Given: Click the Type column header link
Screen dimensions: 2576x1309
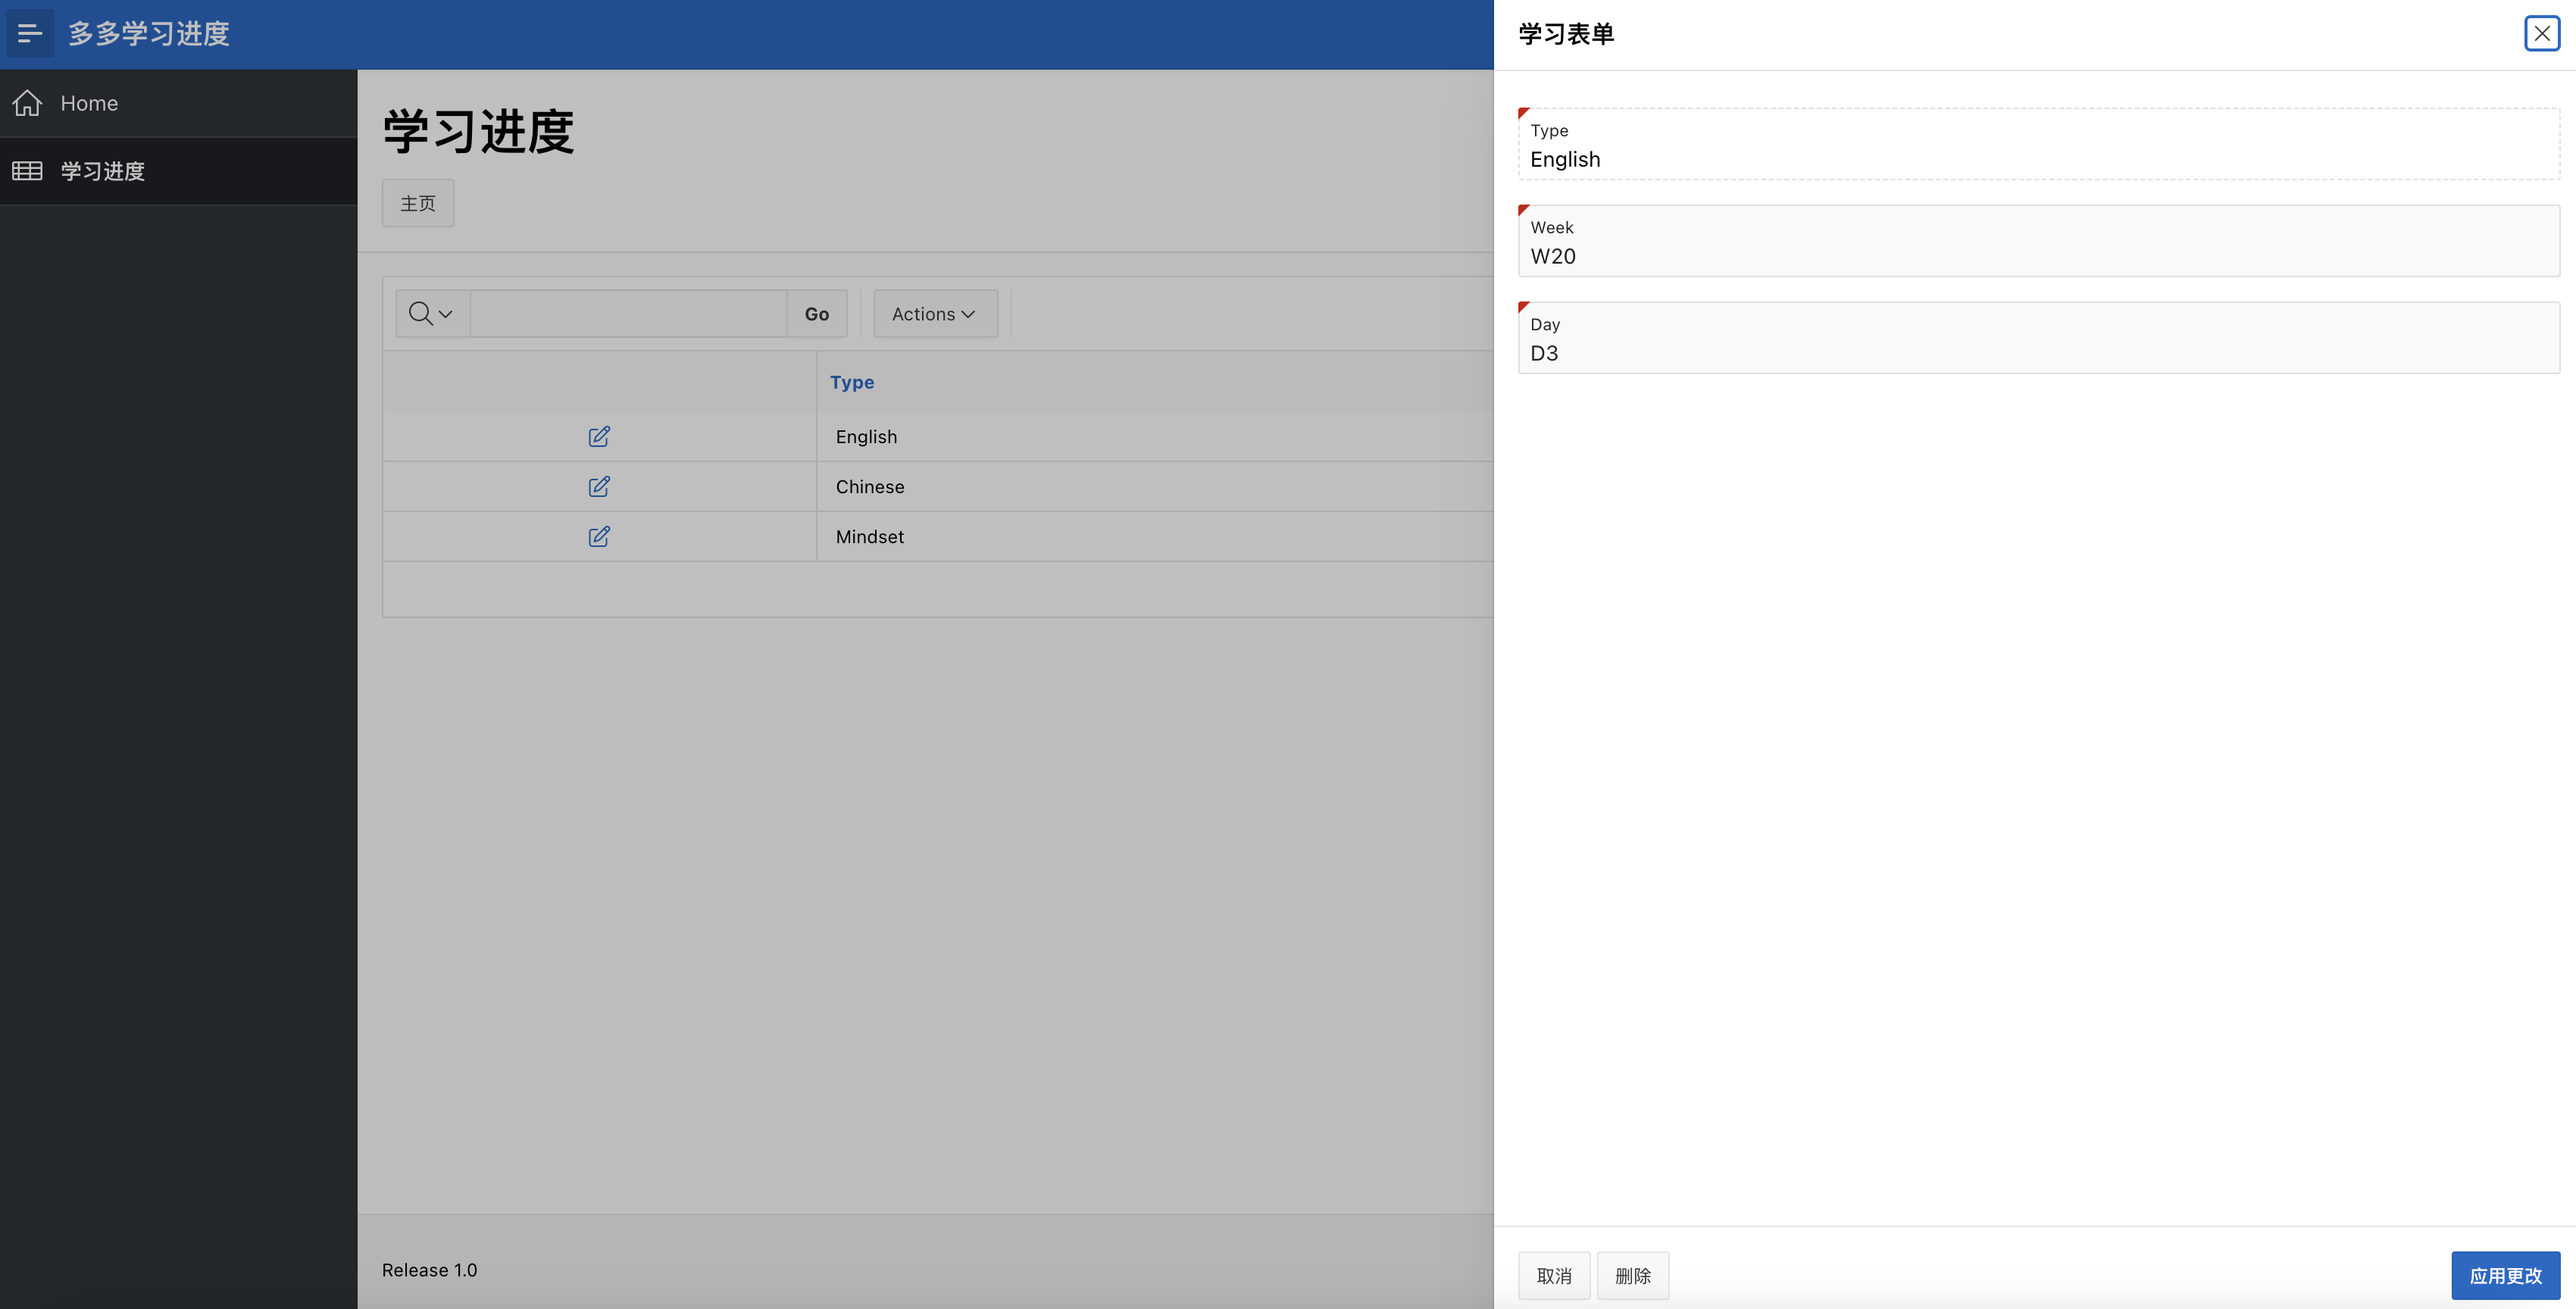Looking at the screenshot, I should (852, 382).
